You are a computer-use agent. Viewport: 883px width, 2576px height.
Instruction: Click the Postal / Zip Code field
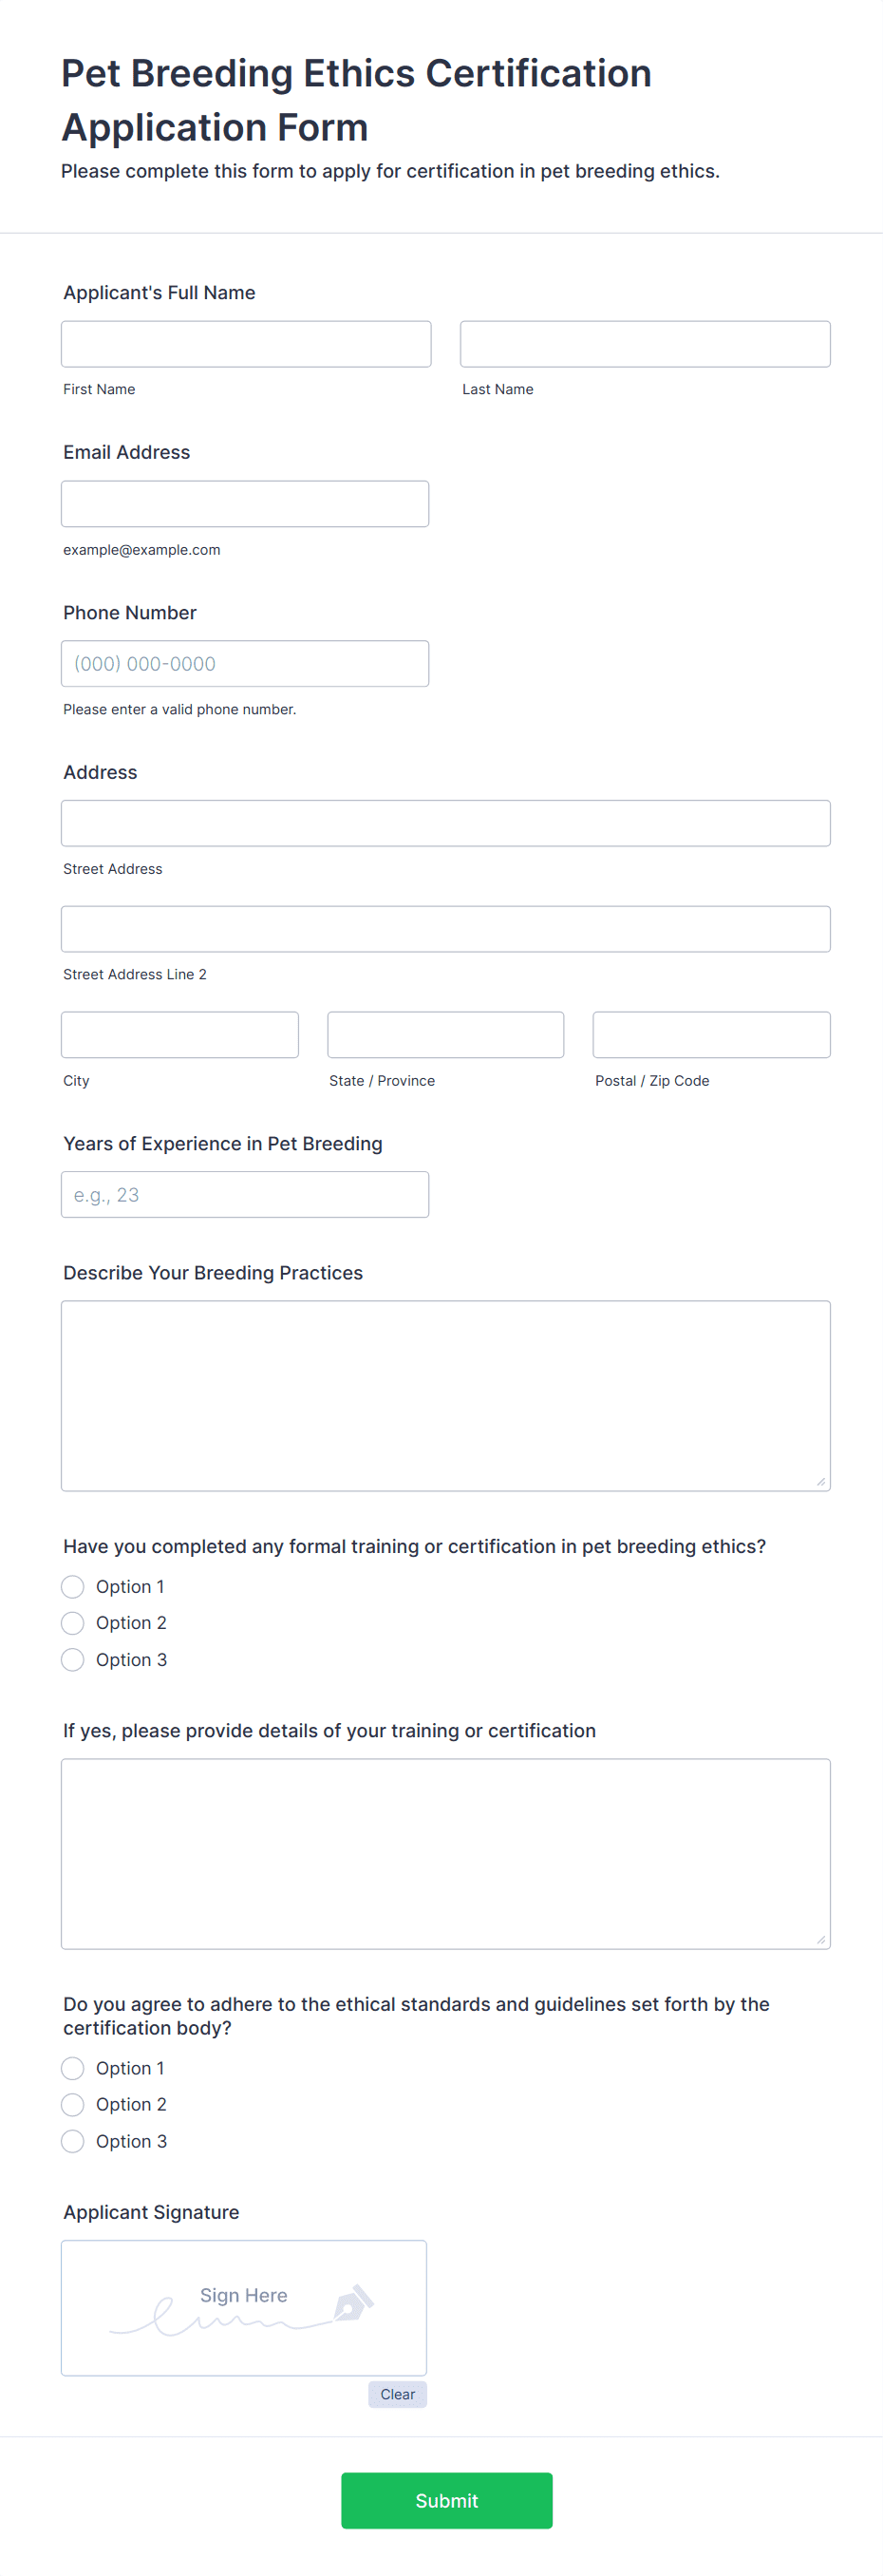711,1035
